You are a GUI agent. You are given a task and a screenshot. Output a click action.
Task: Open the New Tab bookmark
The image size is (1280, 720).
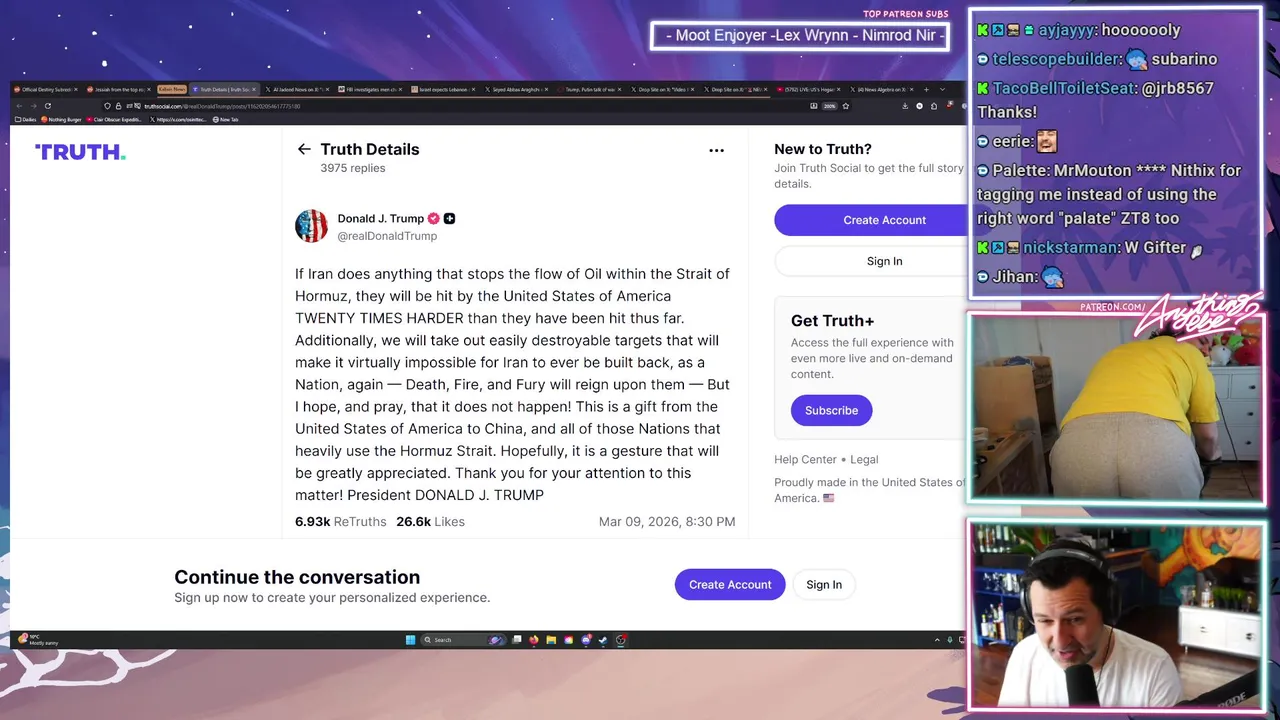point(226,119)
